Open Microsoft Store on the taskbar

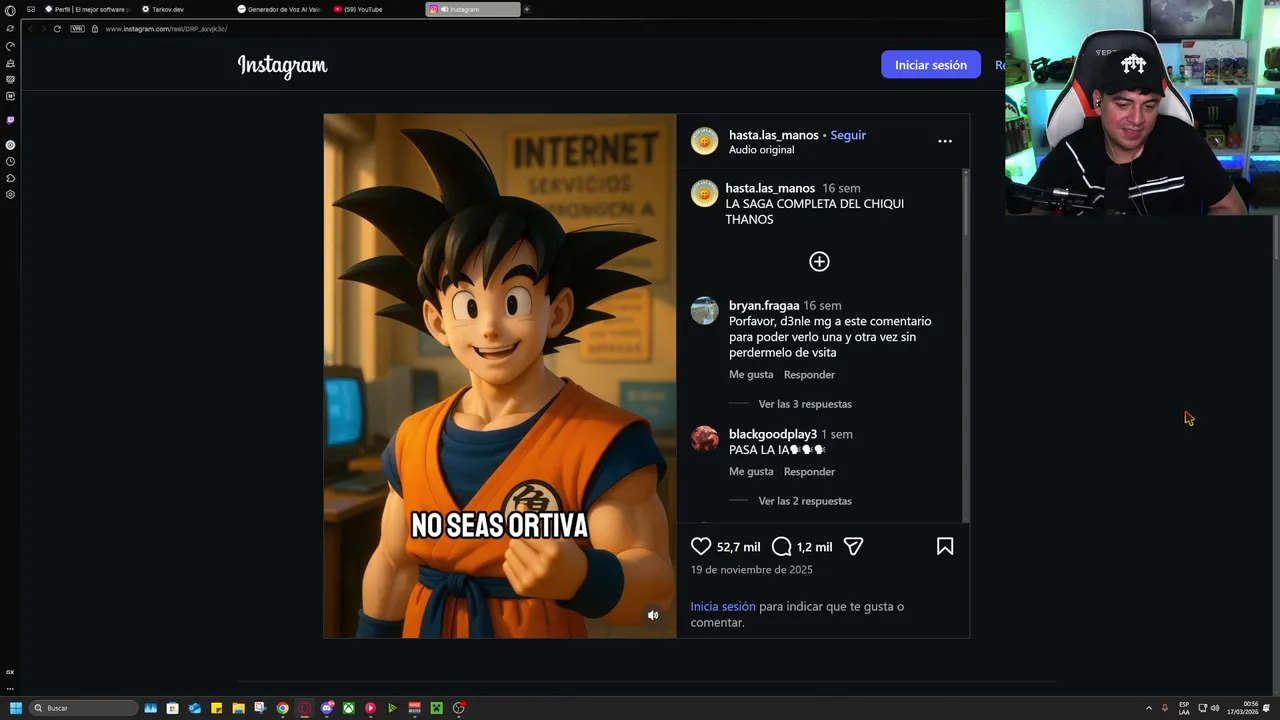[x=173, y=708]
